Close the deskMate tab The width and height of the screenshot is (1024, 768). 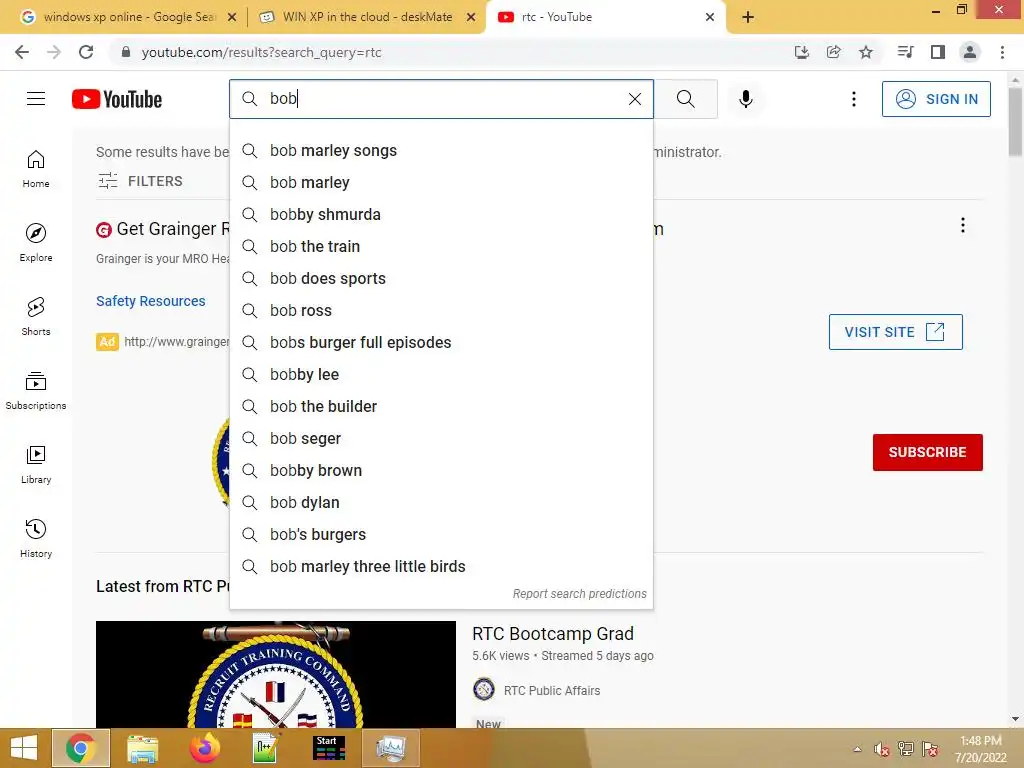click(x=471, y=17)
